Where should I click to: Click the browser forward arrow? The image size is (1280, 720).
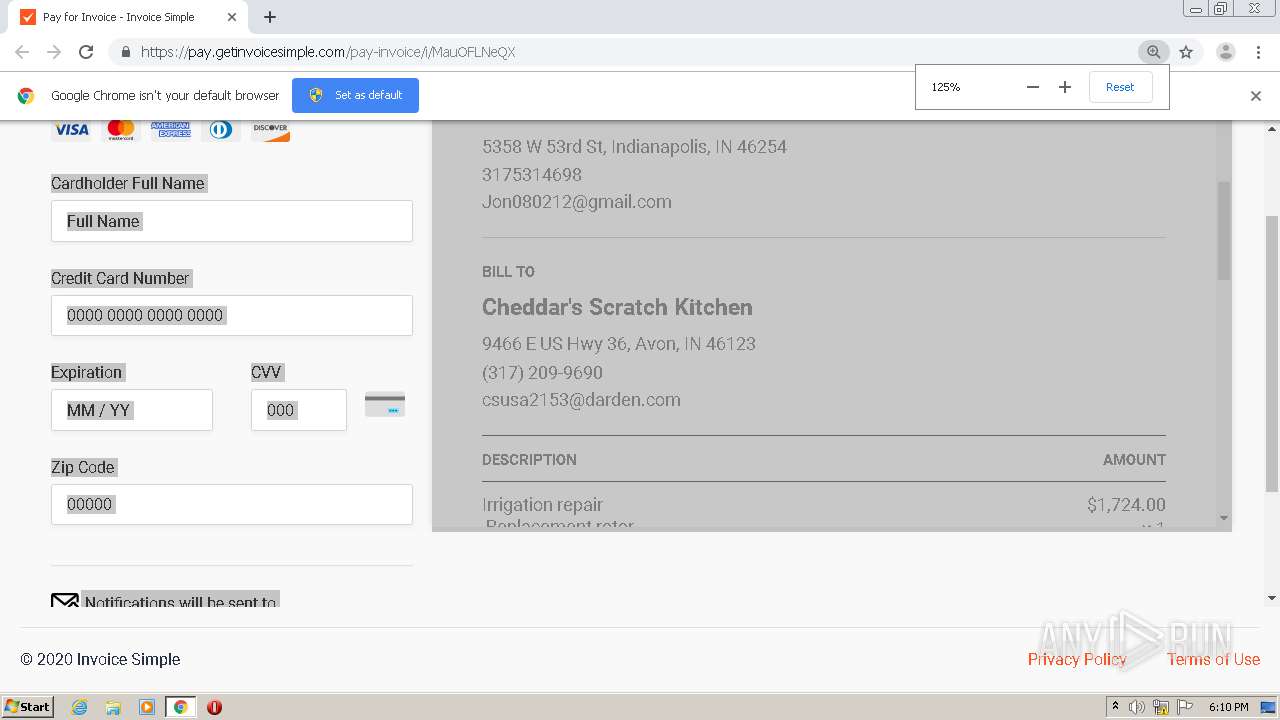click(x=54, y=52)
